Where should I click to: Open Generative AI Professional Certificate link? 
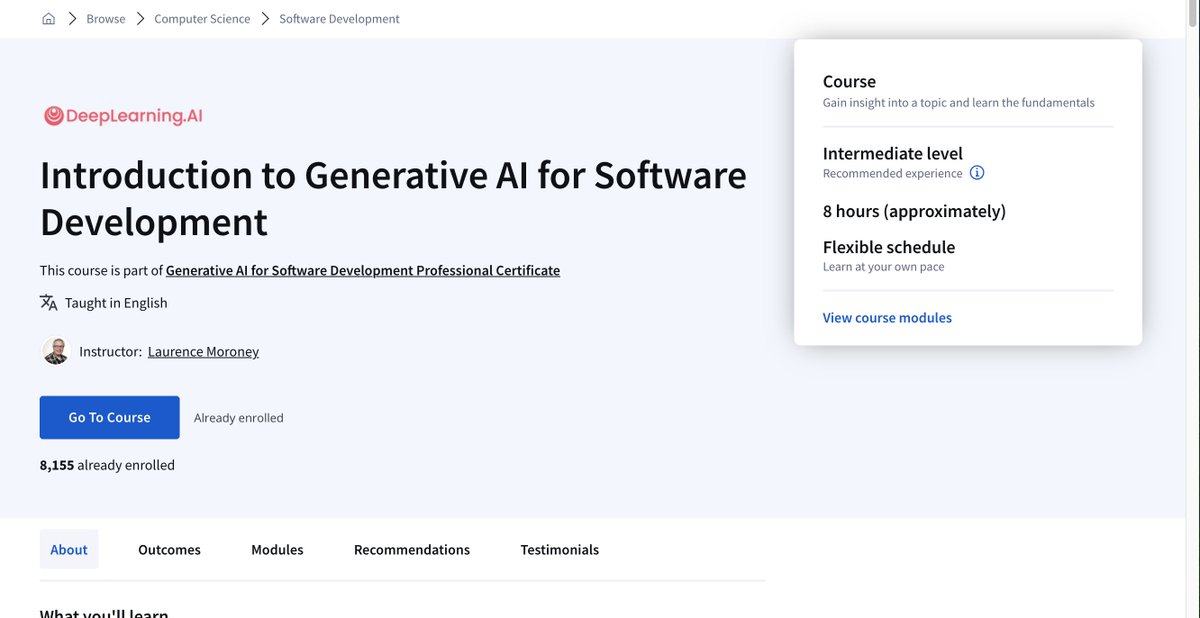tap(363, 270)
